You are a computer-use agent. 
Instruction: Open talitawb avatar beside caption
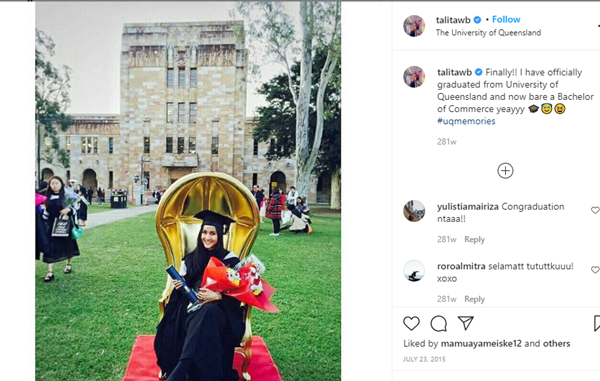coord(414,77)
